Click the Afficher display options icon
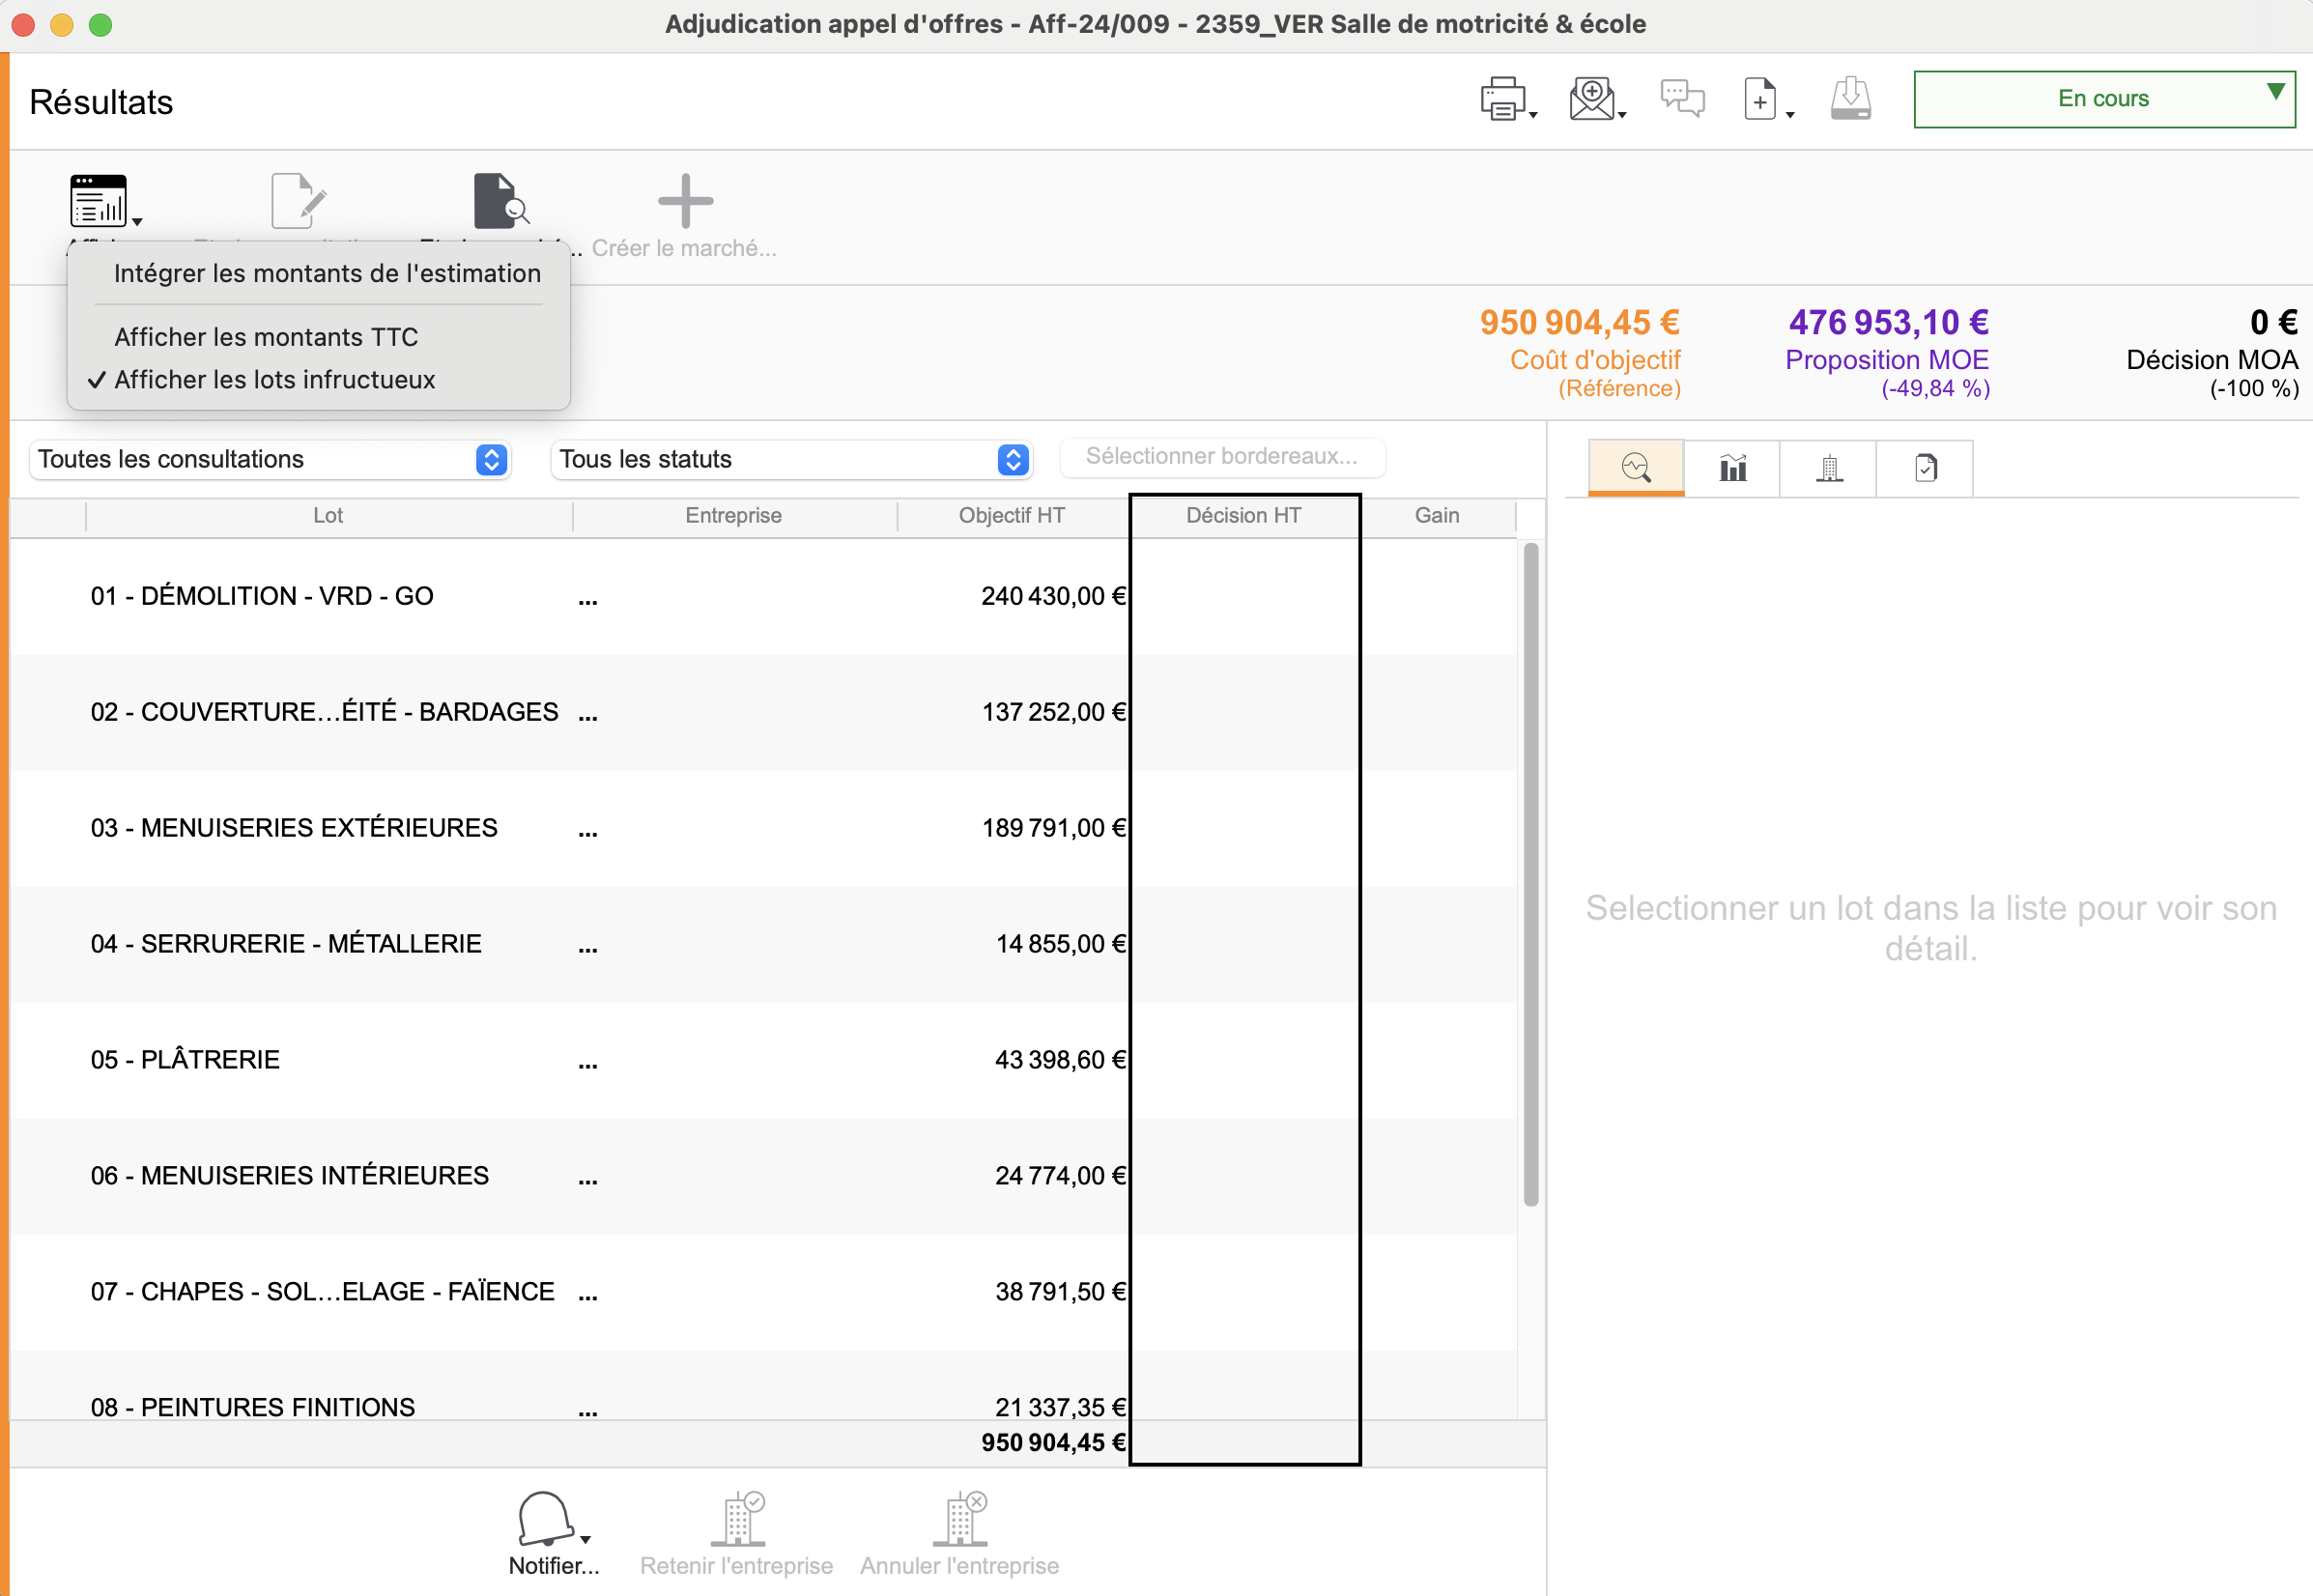The width and height of the screenshot is (2313, 1596). tap(99, 201)
